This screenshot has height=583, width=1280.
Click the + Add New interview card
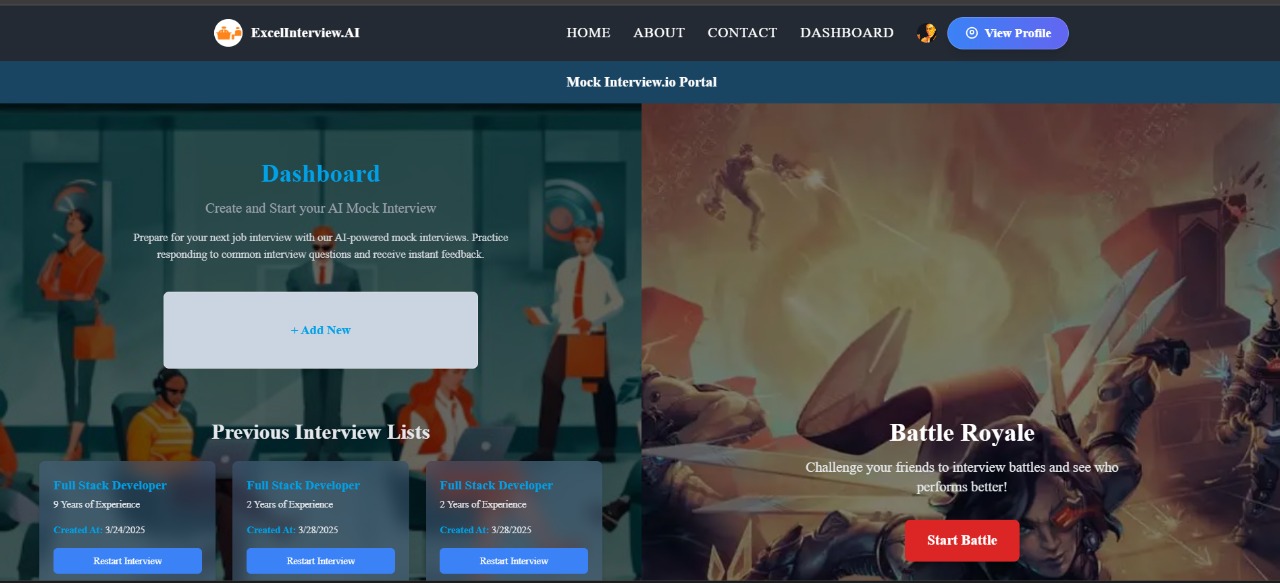(321, 330)
